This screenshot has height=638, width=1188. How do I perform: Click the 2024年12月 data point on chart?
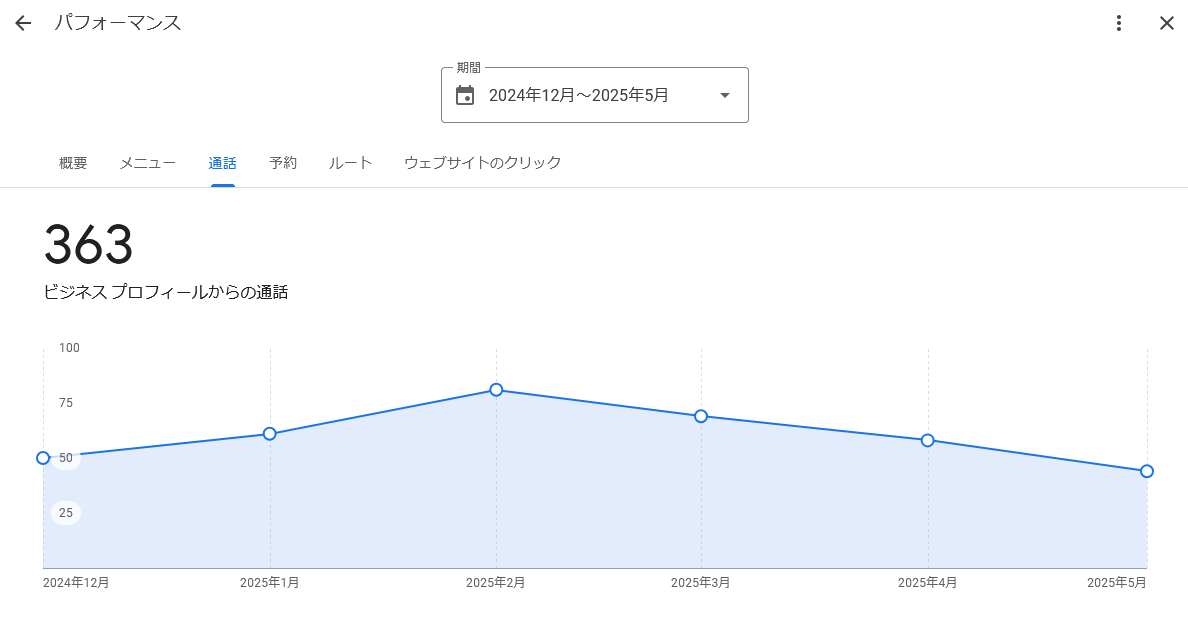pyautogui.click(x=43, y=458)
